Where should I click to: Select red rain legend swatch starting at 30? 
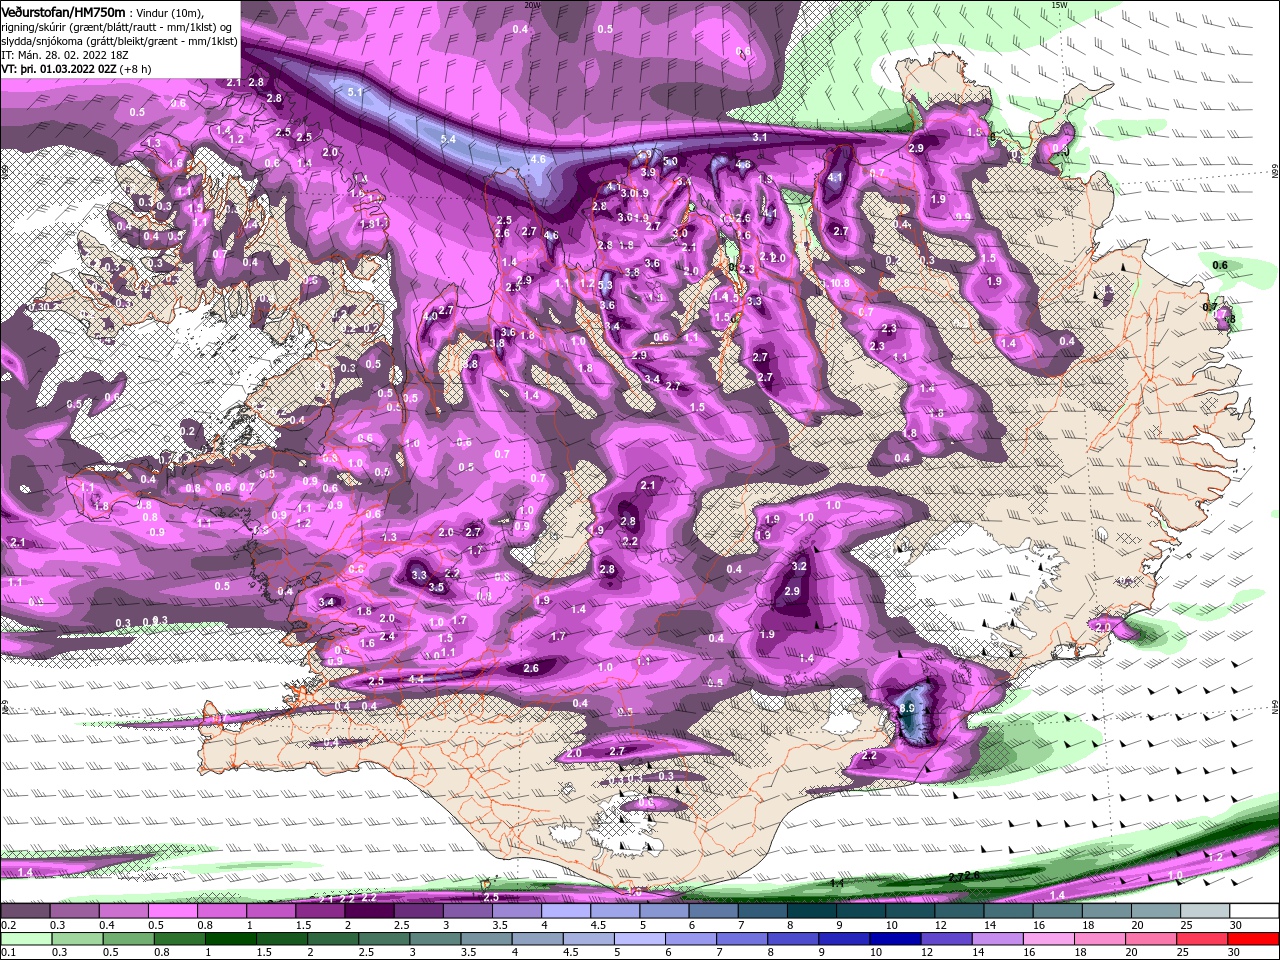tap(1252, 938)
